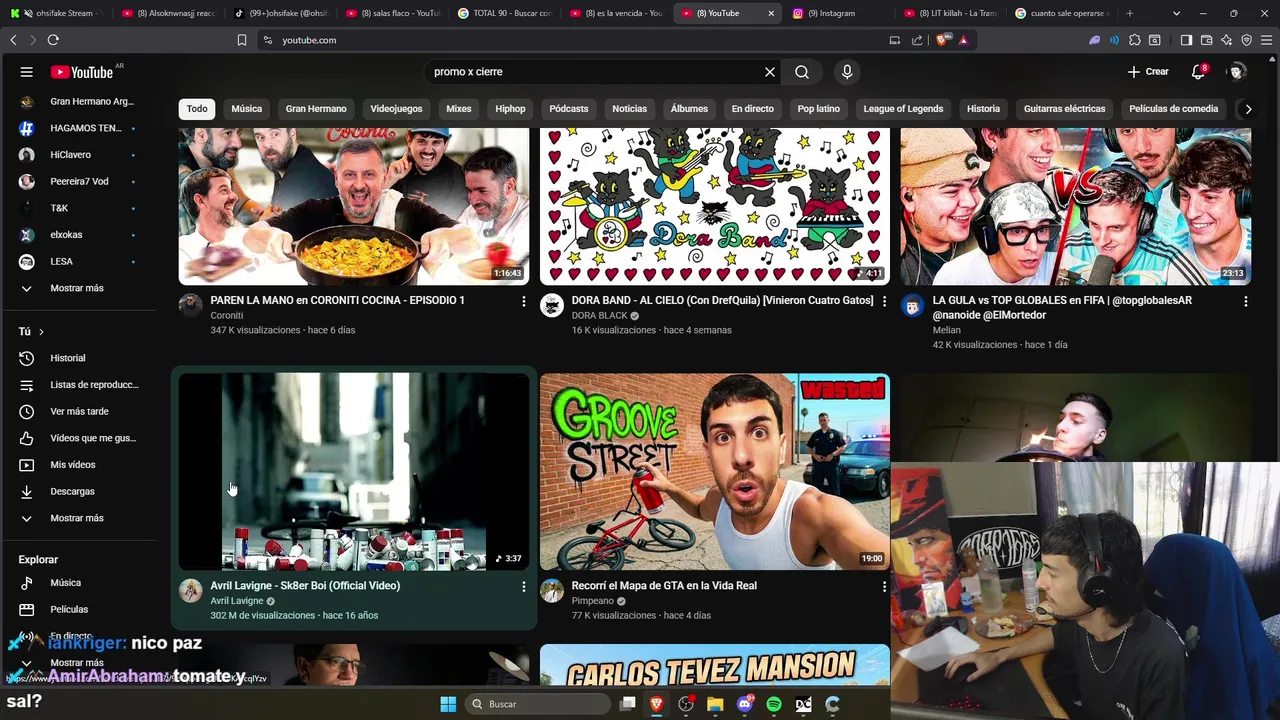Select the Todo filter chip
The width and height of the screenshot is (1280, 720).
pyautogui.click(x=197, y=109)
